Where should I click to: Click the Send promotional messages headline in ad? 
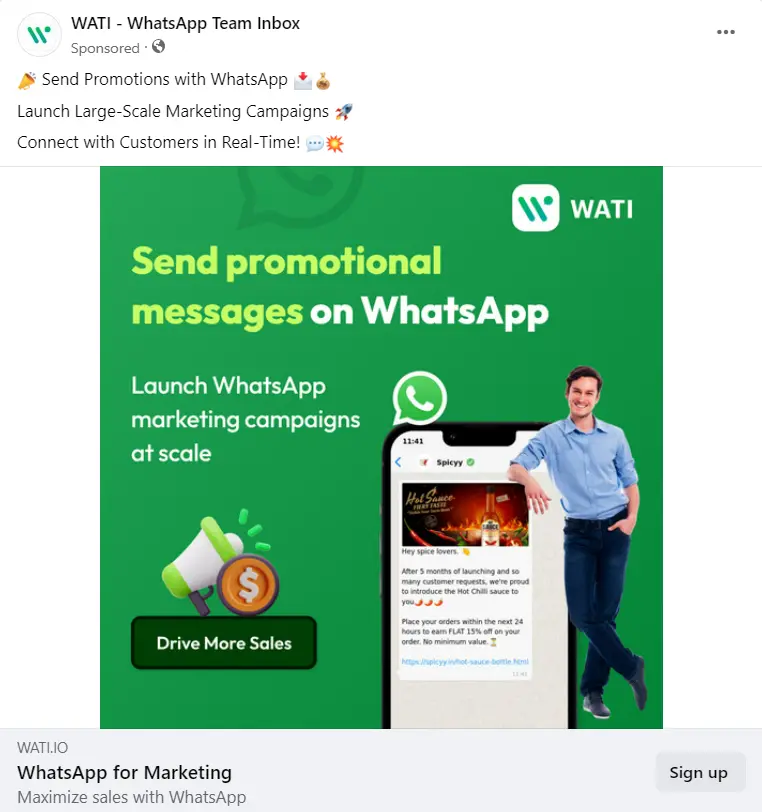click(x=340, y=286)
